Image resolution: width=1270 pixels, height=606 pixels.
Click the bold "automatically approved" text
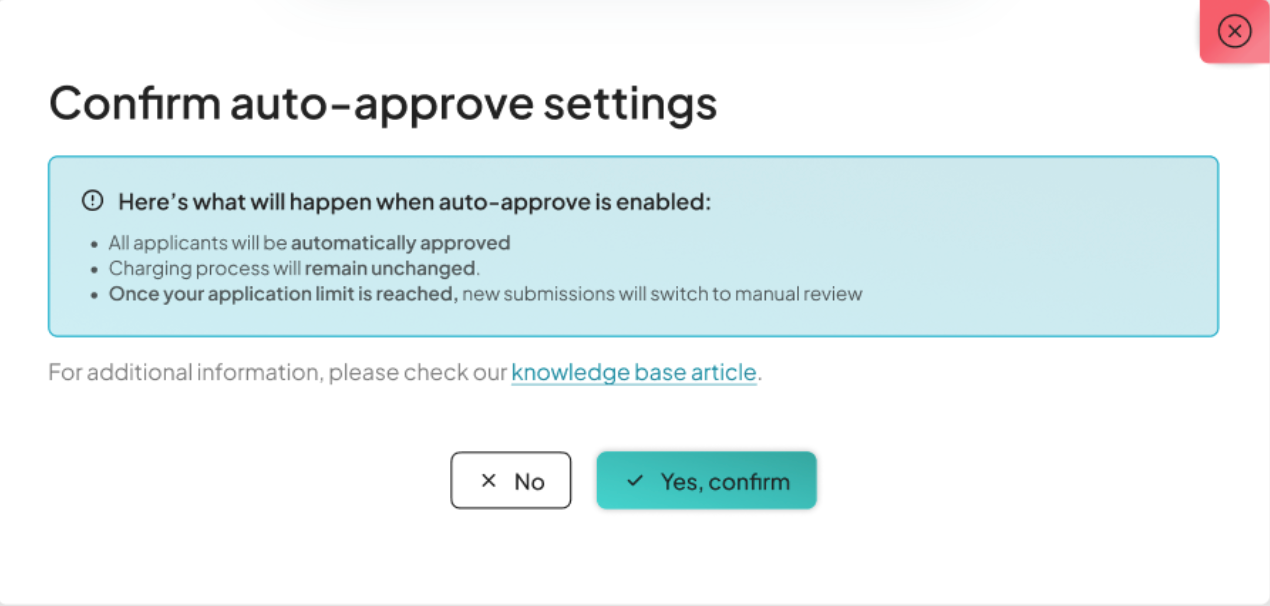point(400,243)
